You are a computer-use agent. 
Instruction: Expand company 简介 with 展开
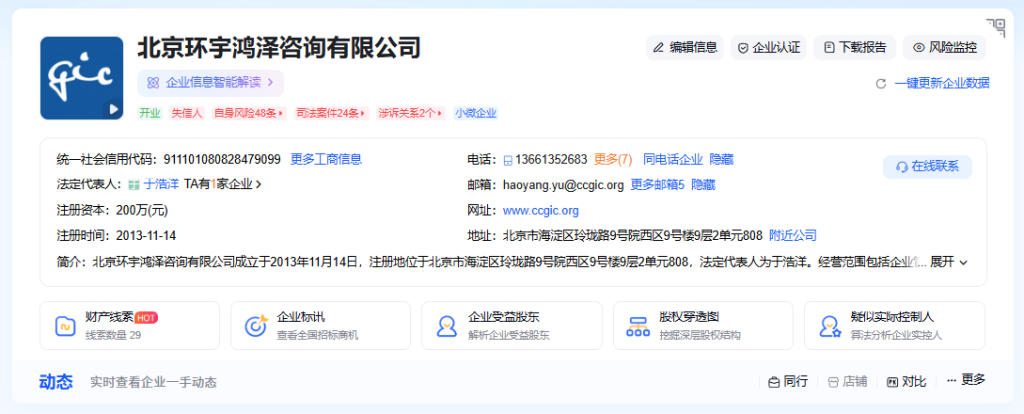949,262
